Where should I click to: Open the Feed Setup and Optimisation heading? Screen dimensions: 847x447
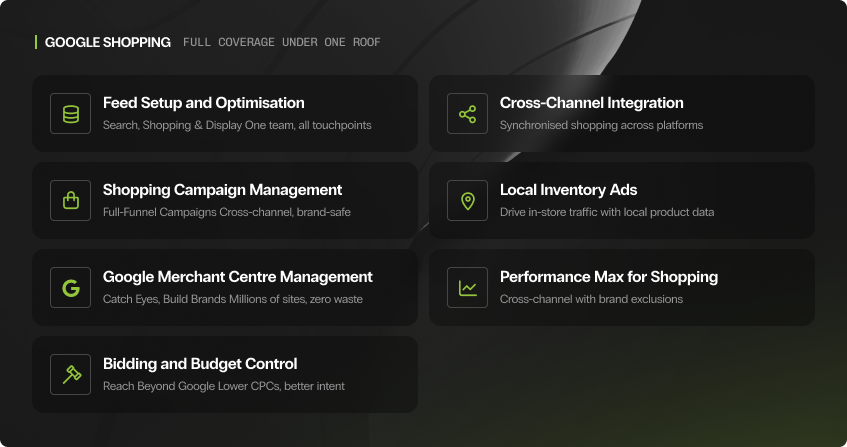pyautogui.click(x=204, y=103)
